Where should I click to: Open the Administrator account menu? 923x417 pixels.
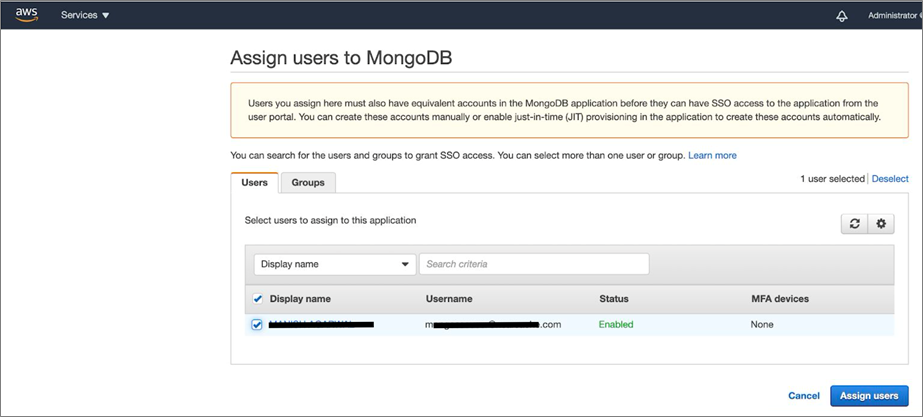coord(895,15)
